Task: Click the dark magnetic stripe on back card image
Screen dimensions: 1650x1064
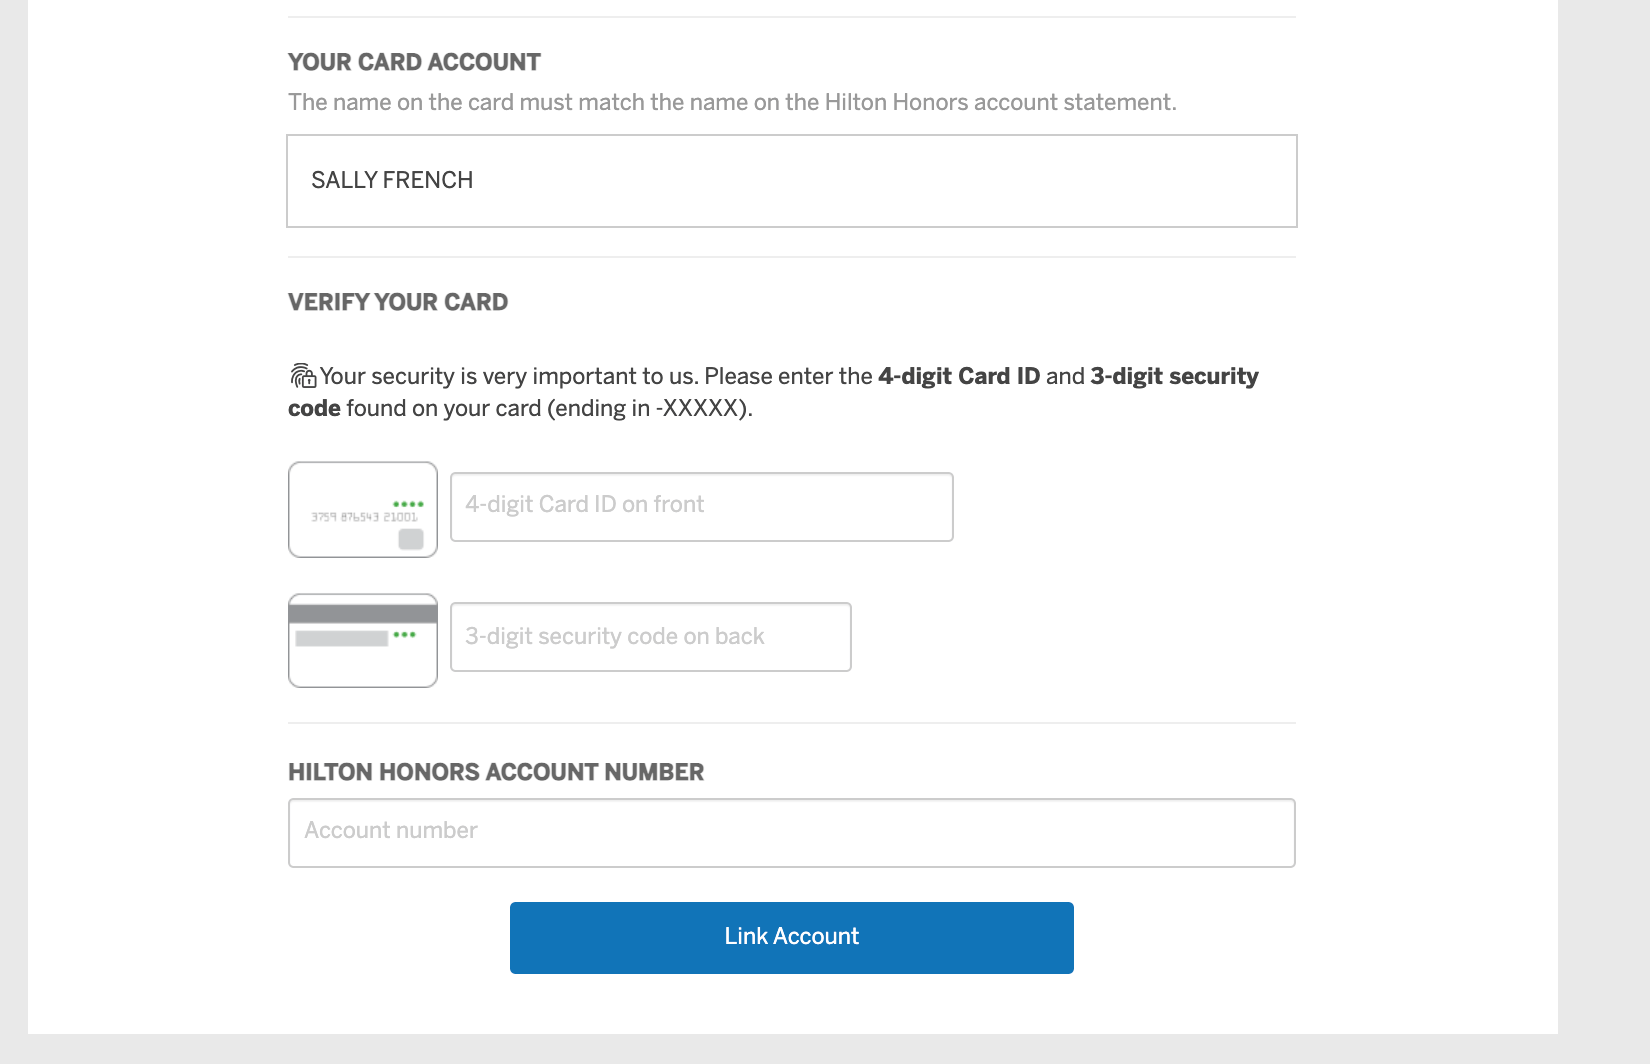Action: [363, 614]
